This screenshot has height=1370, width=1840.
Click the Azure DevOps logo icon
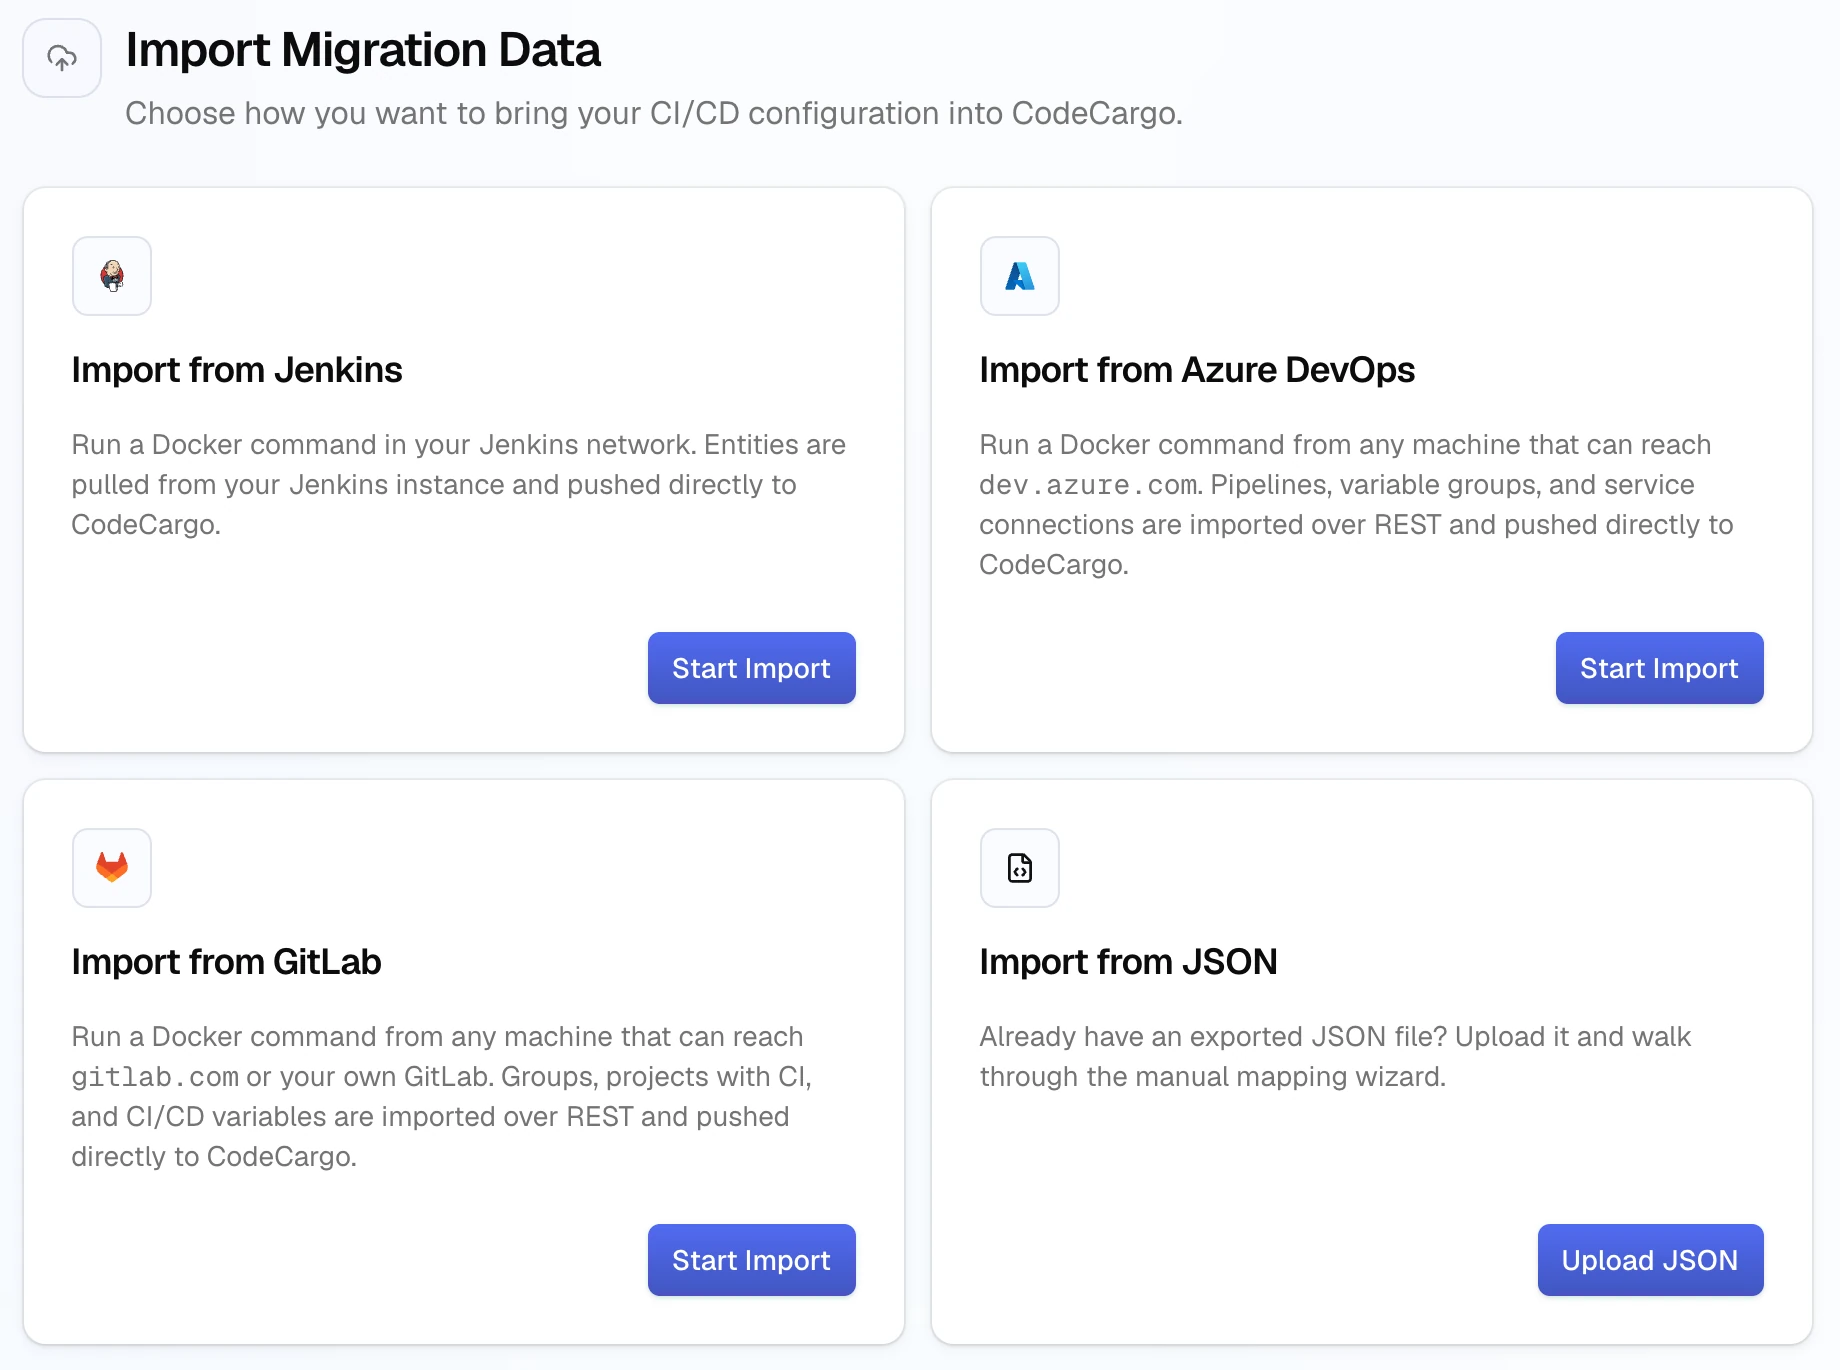point(1020,276)
